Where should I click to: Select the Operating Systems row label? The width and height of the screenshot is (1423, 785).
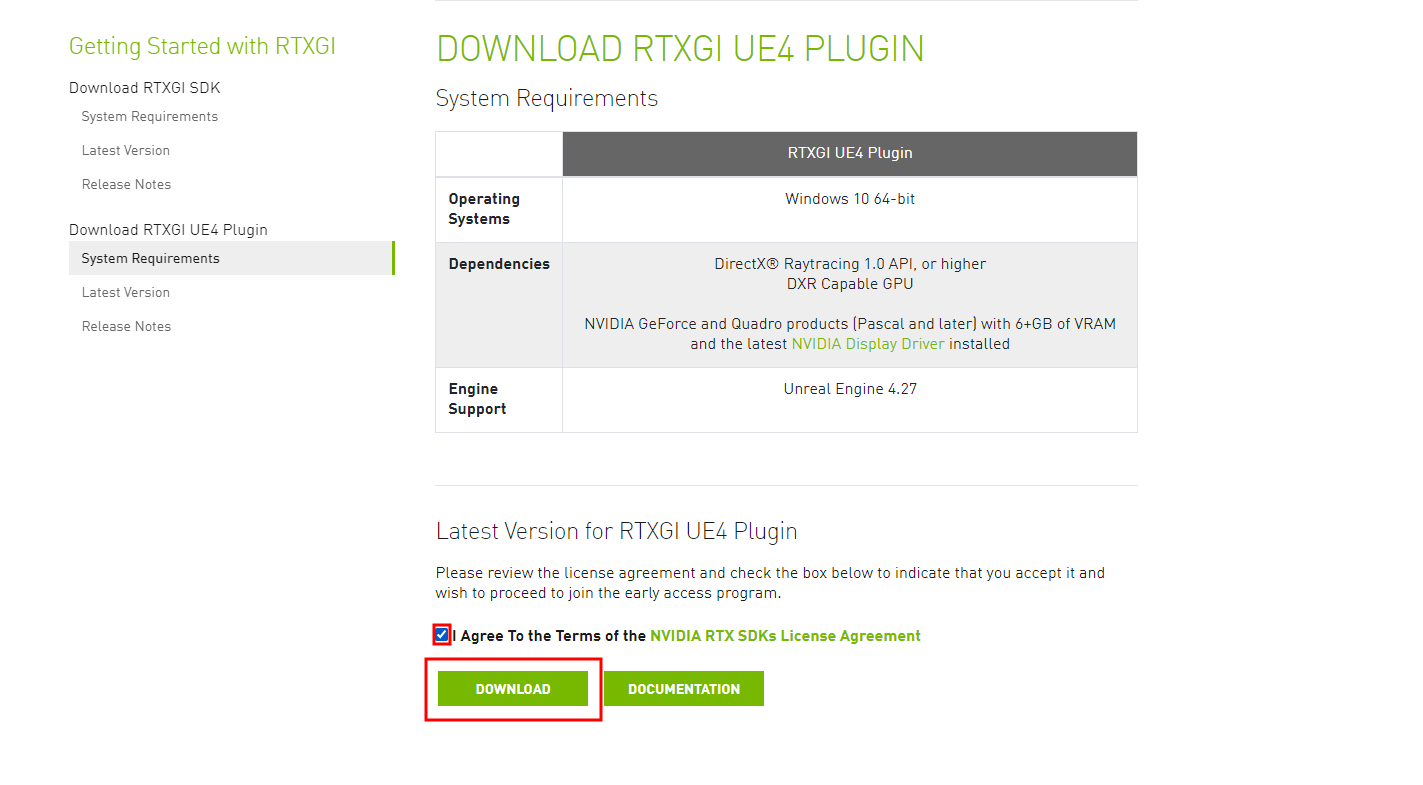click(499, 209)
